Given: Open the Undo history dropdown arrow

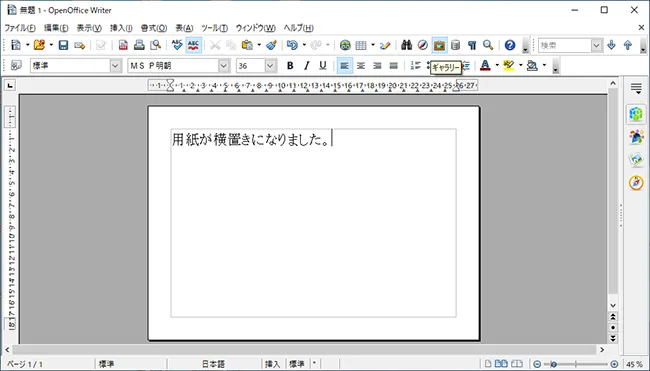Looking at the screenshot, I should pyautogui.click(x=304, y=45).
